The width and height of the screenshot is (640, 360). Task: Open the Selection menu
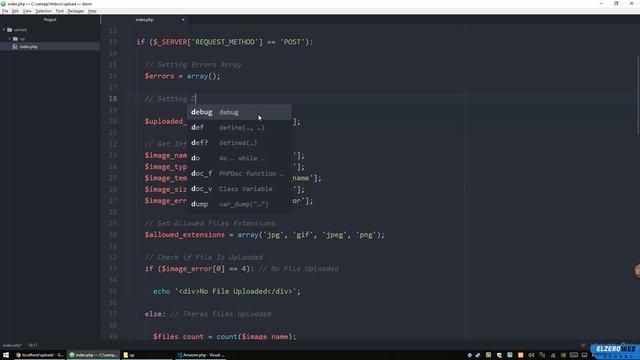(x=43, y=11)
